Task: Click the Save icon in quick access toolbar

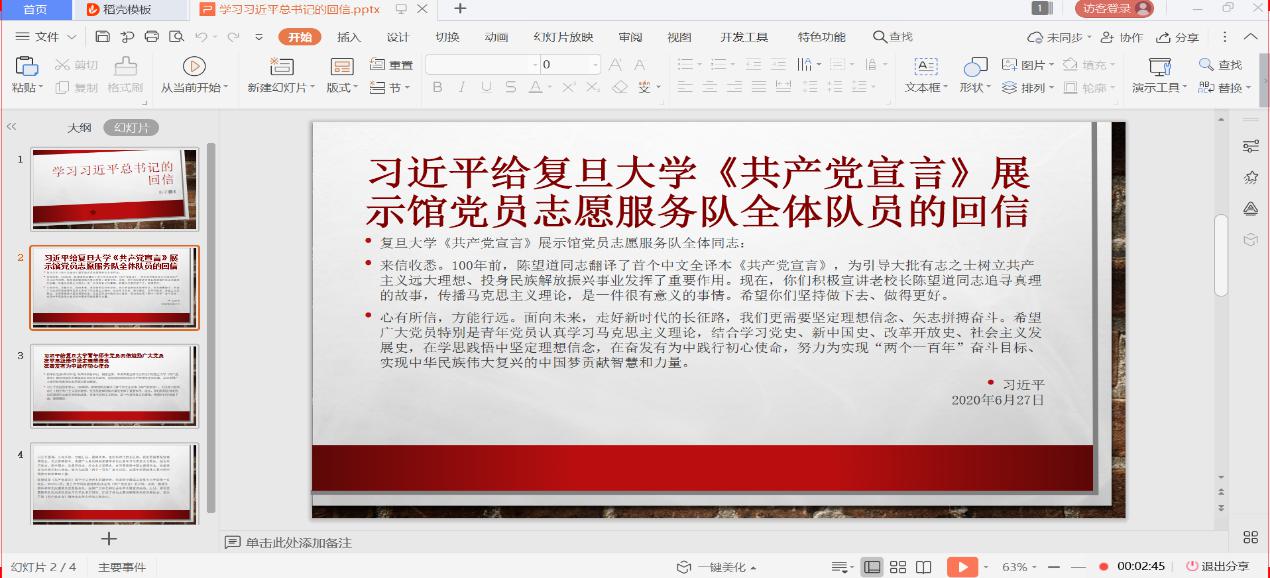Action: [103, 37]
